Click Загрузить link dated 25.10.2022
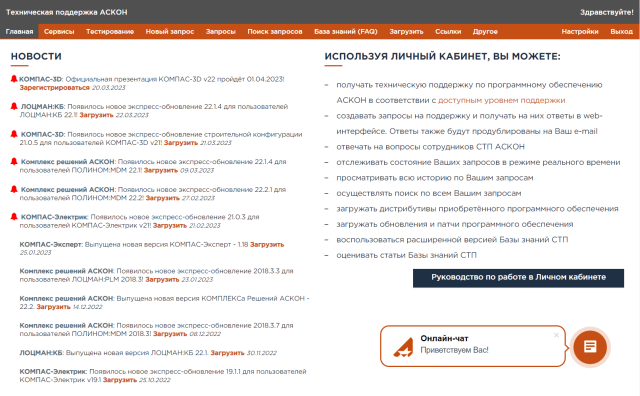 [120, 380]
